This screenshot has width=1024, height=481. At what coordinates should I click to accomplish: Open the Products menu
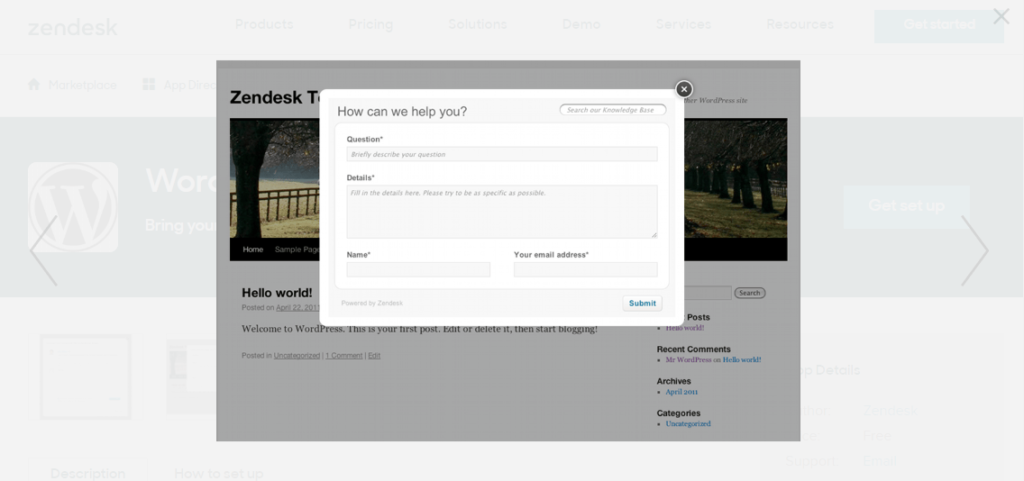pyautogui.click(x=264, y=25)
